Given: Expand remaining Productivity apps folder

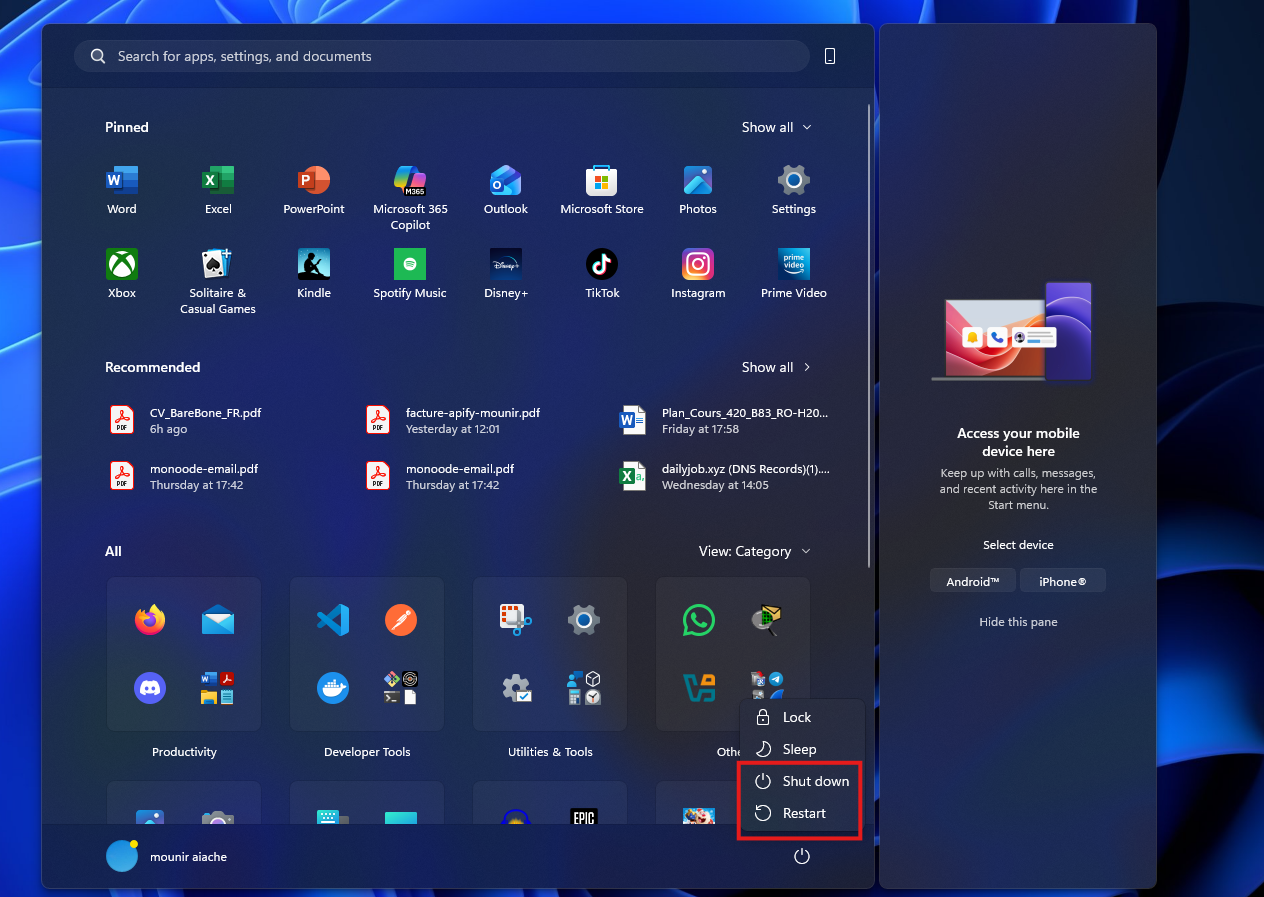Looking at the screenshot, I should click(x=218, y=688).
